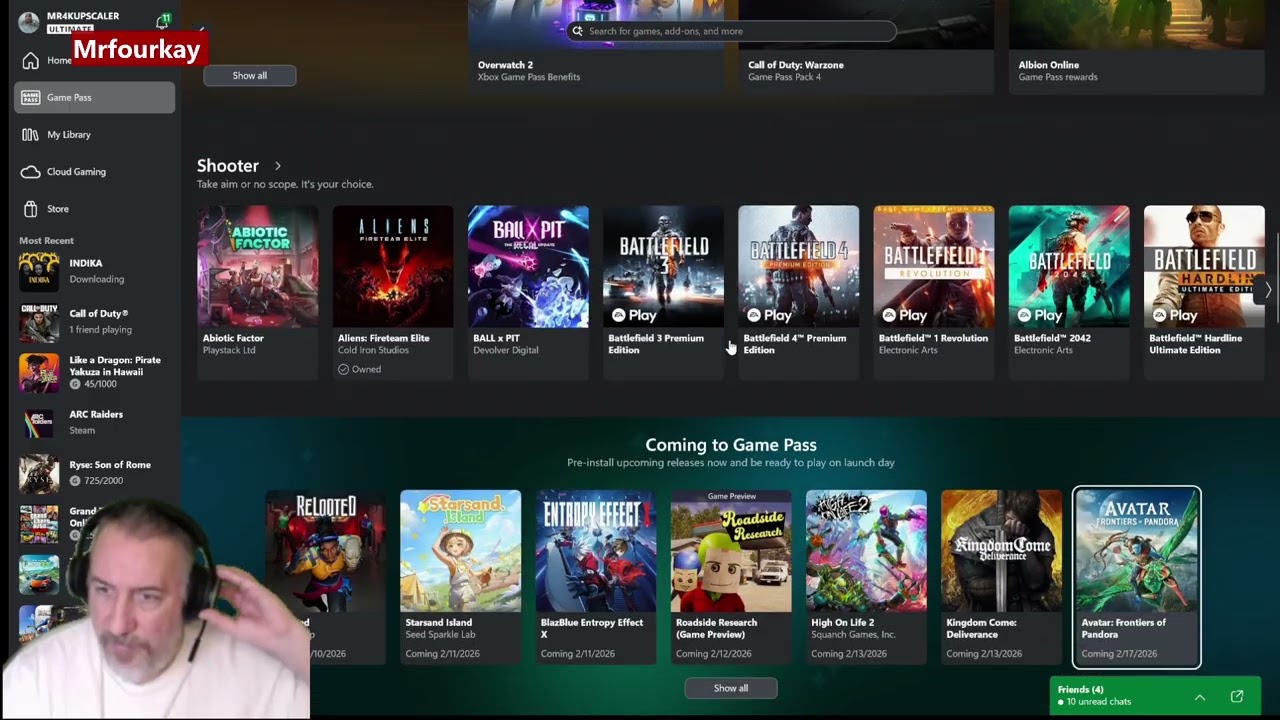The image size is (1280, 720).
Task: Open Battlefield 3 Premium Edition title
Action: coord(656,344)
